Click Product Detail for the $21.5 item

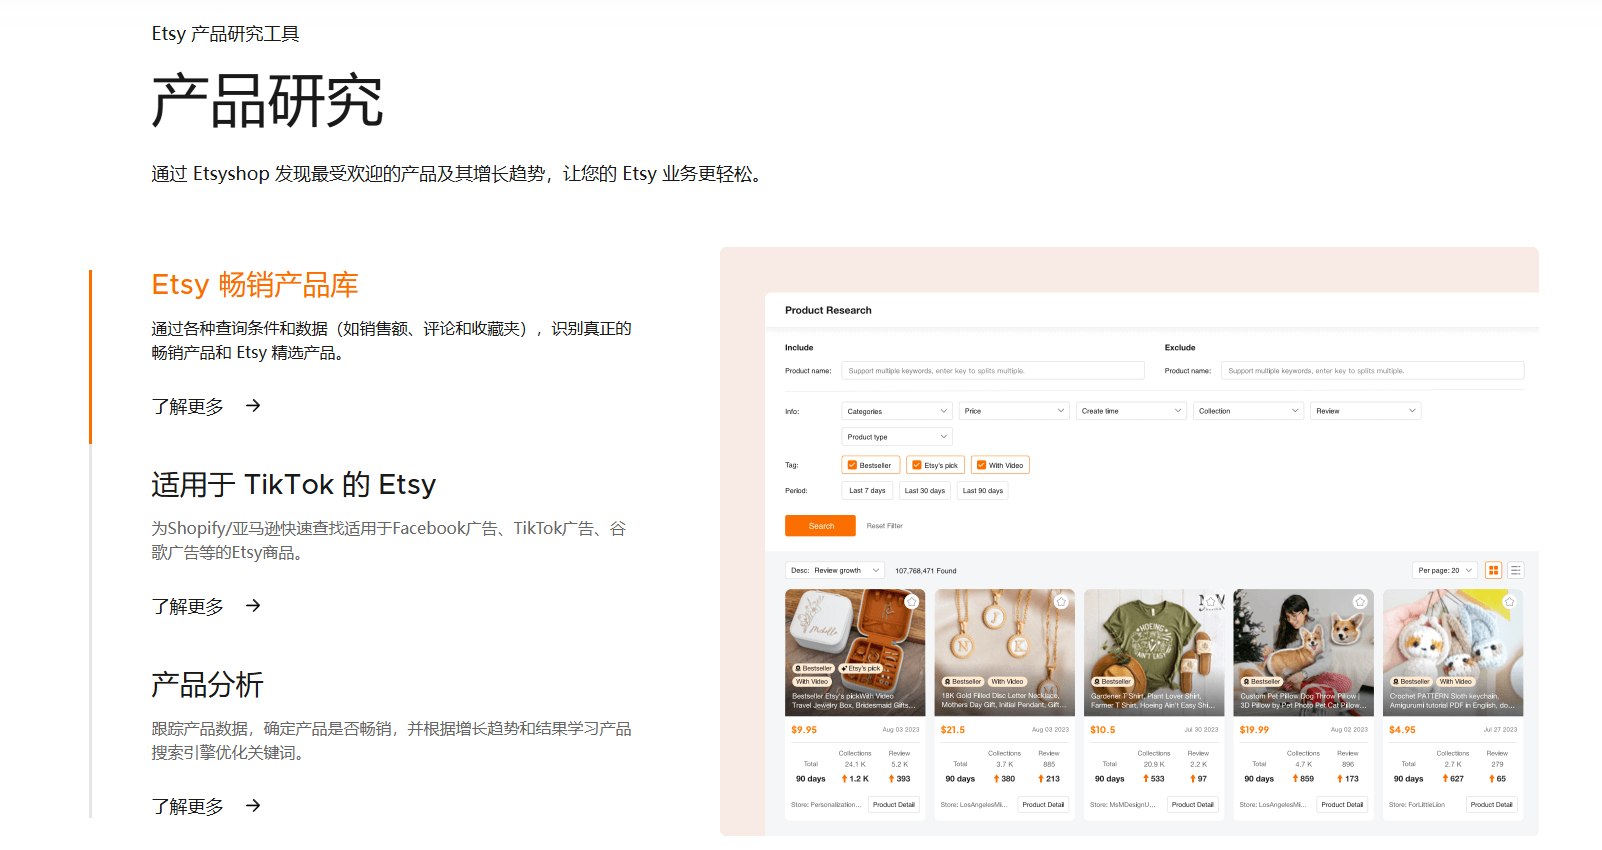(x=1043, y=805)
